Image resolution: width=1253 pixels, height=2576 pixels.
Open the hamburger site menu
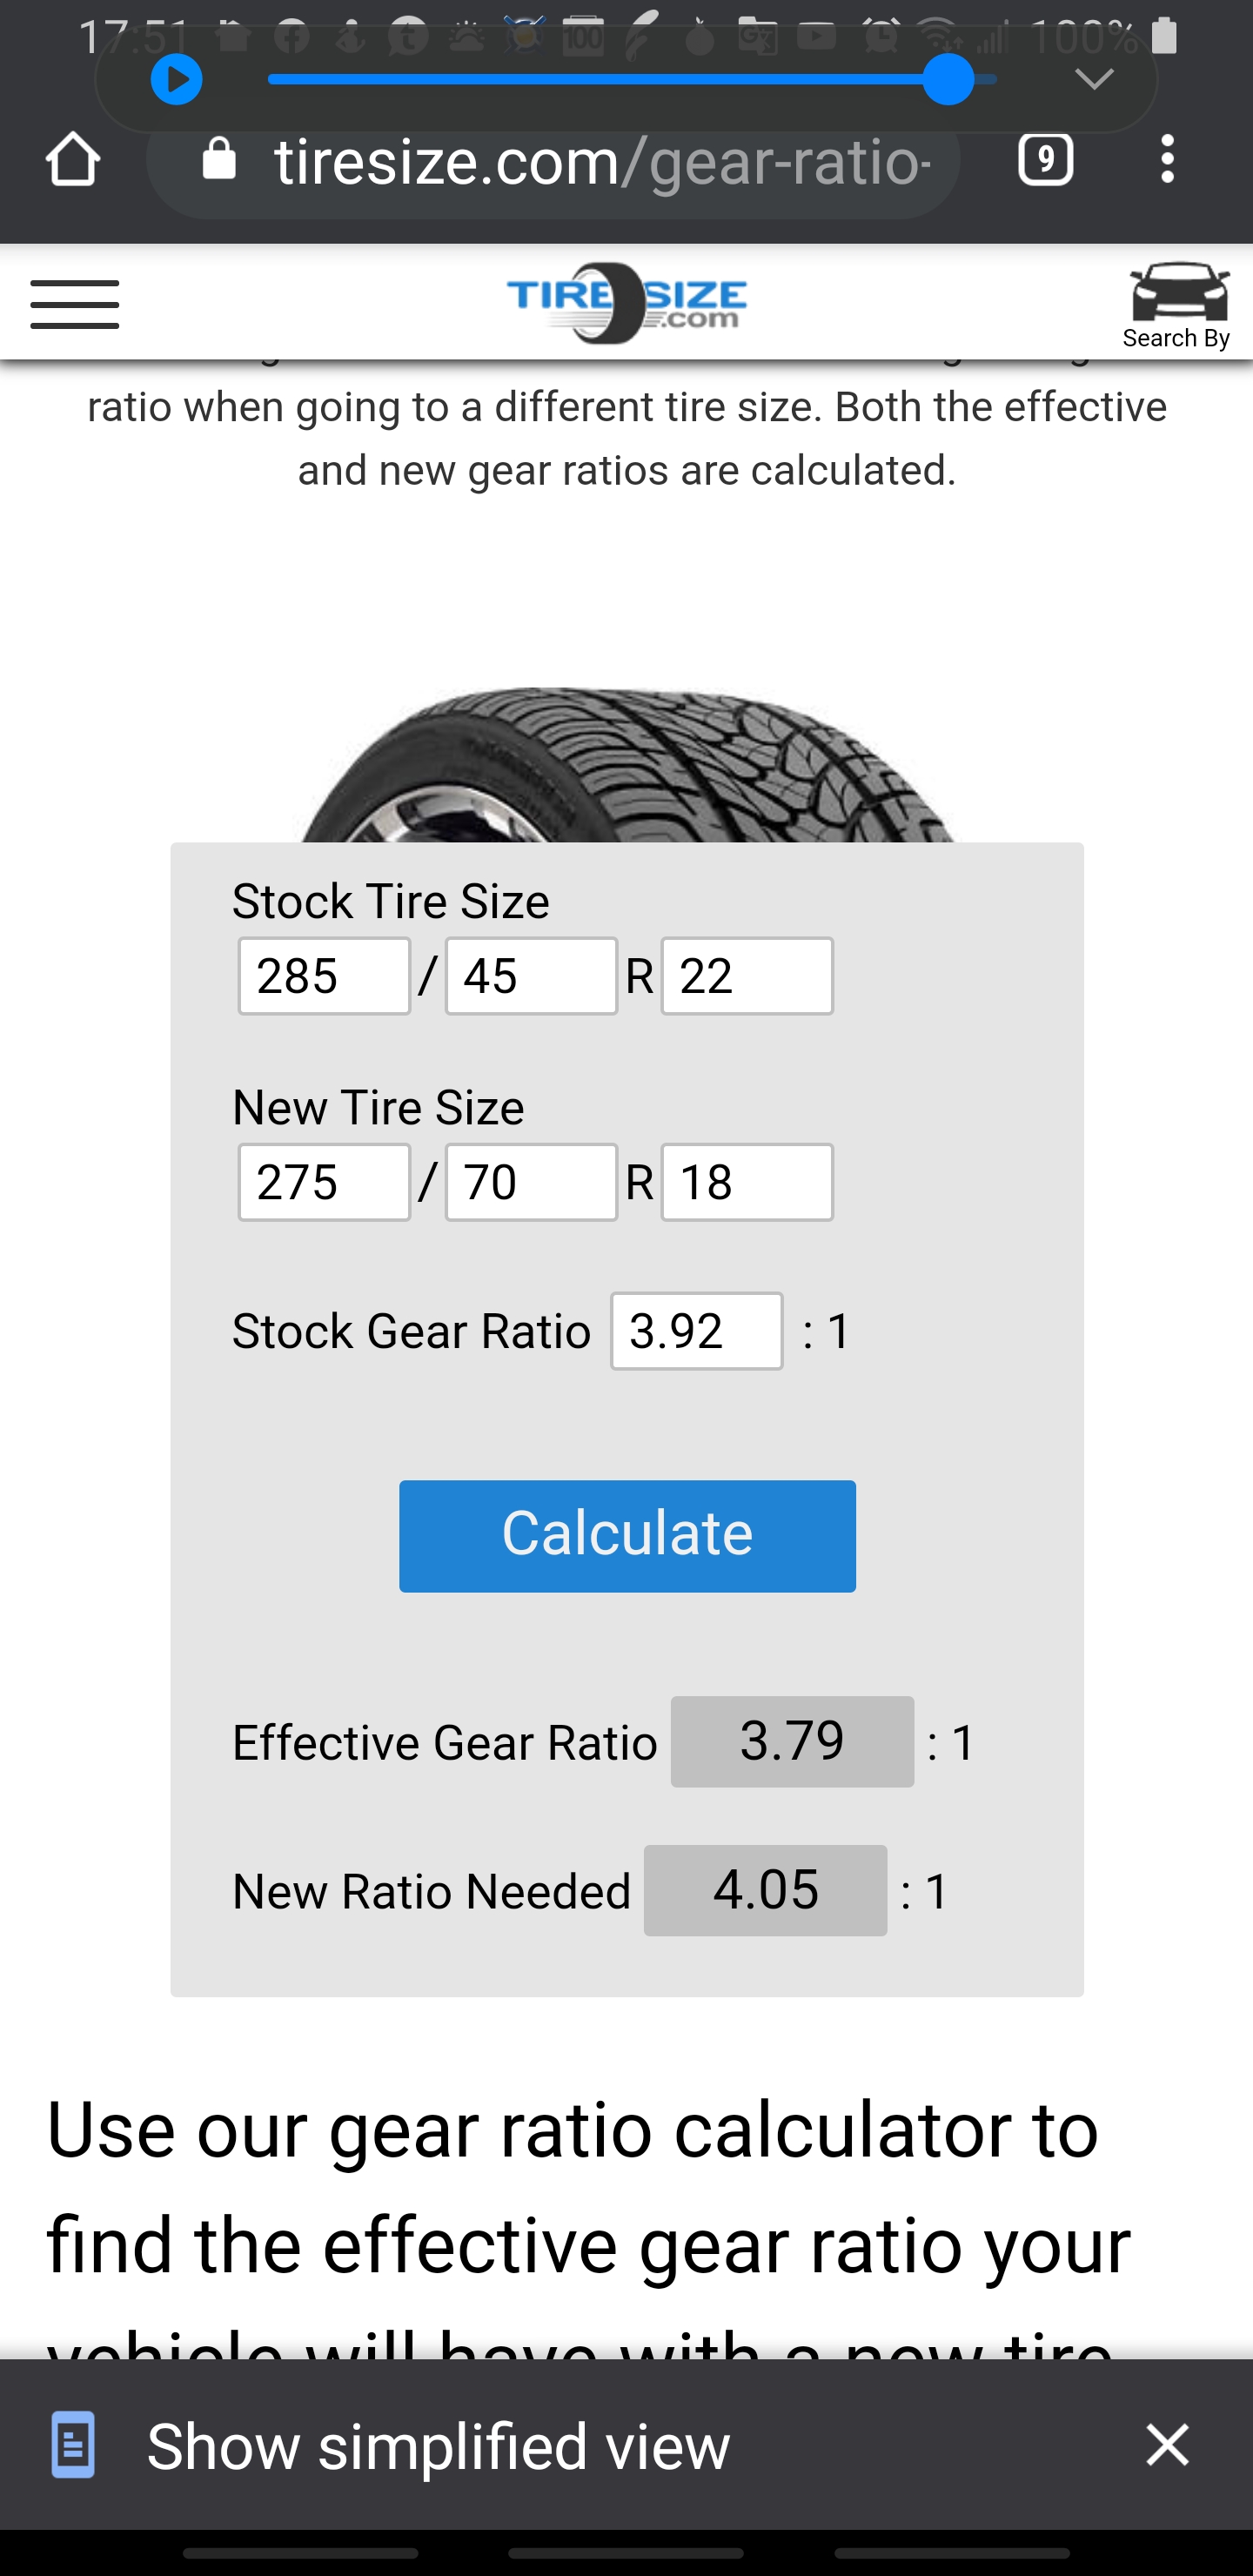[75, 304]
